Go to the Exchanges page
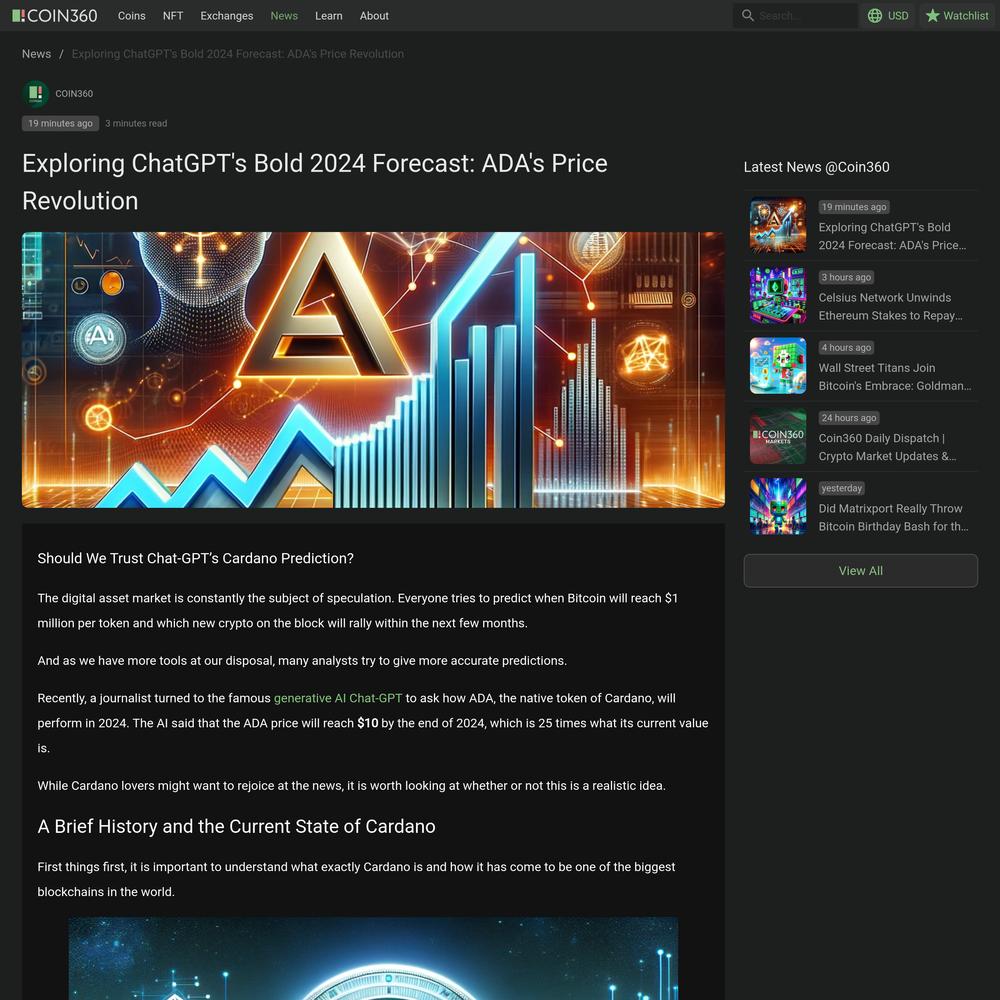This screenshot has width=1000, height=1000. click(x=226, y=16)
